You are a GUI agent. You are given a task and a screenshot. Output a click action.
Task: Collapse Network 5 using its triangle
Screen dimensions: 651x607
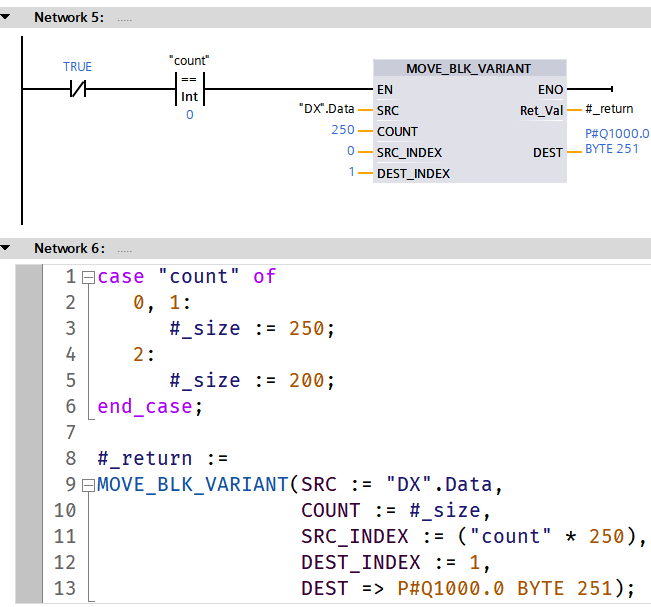coord(7,18)
